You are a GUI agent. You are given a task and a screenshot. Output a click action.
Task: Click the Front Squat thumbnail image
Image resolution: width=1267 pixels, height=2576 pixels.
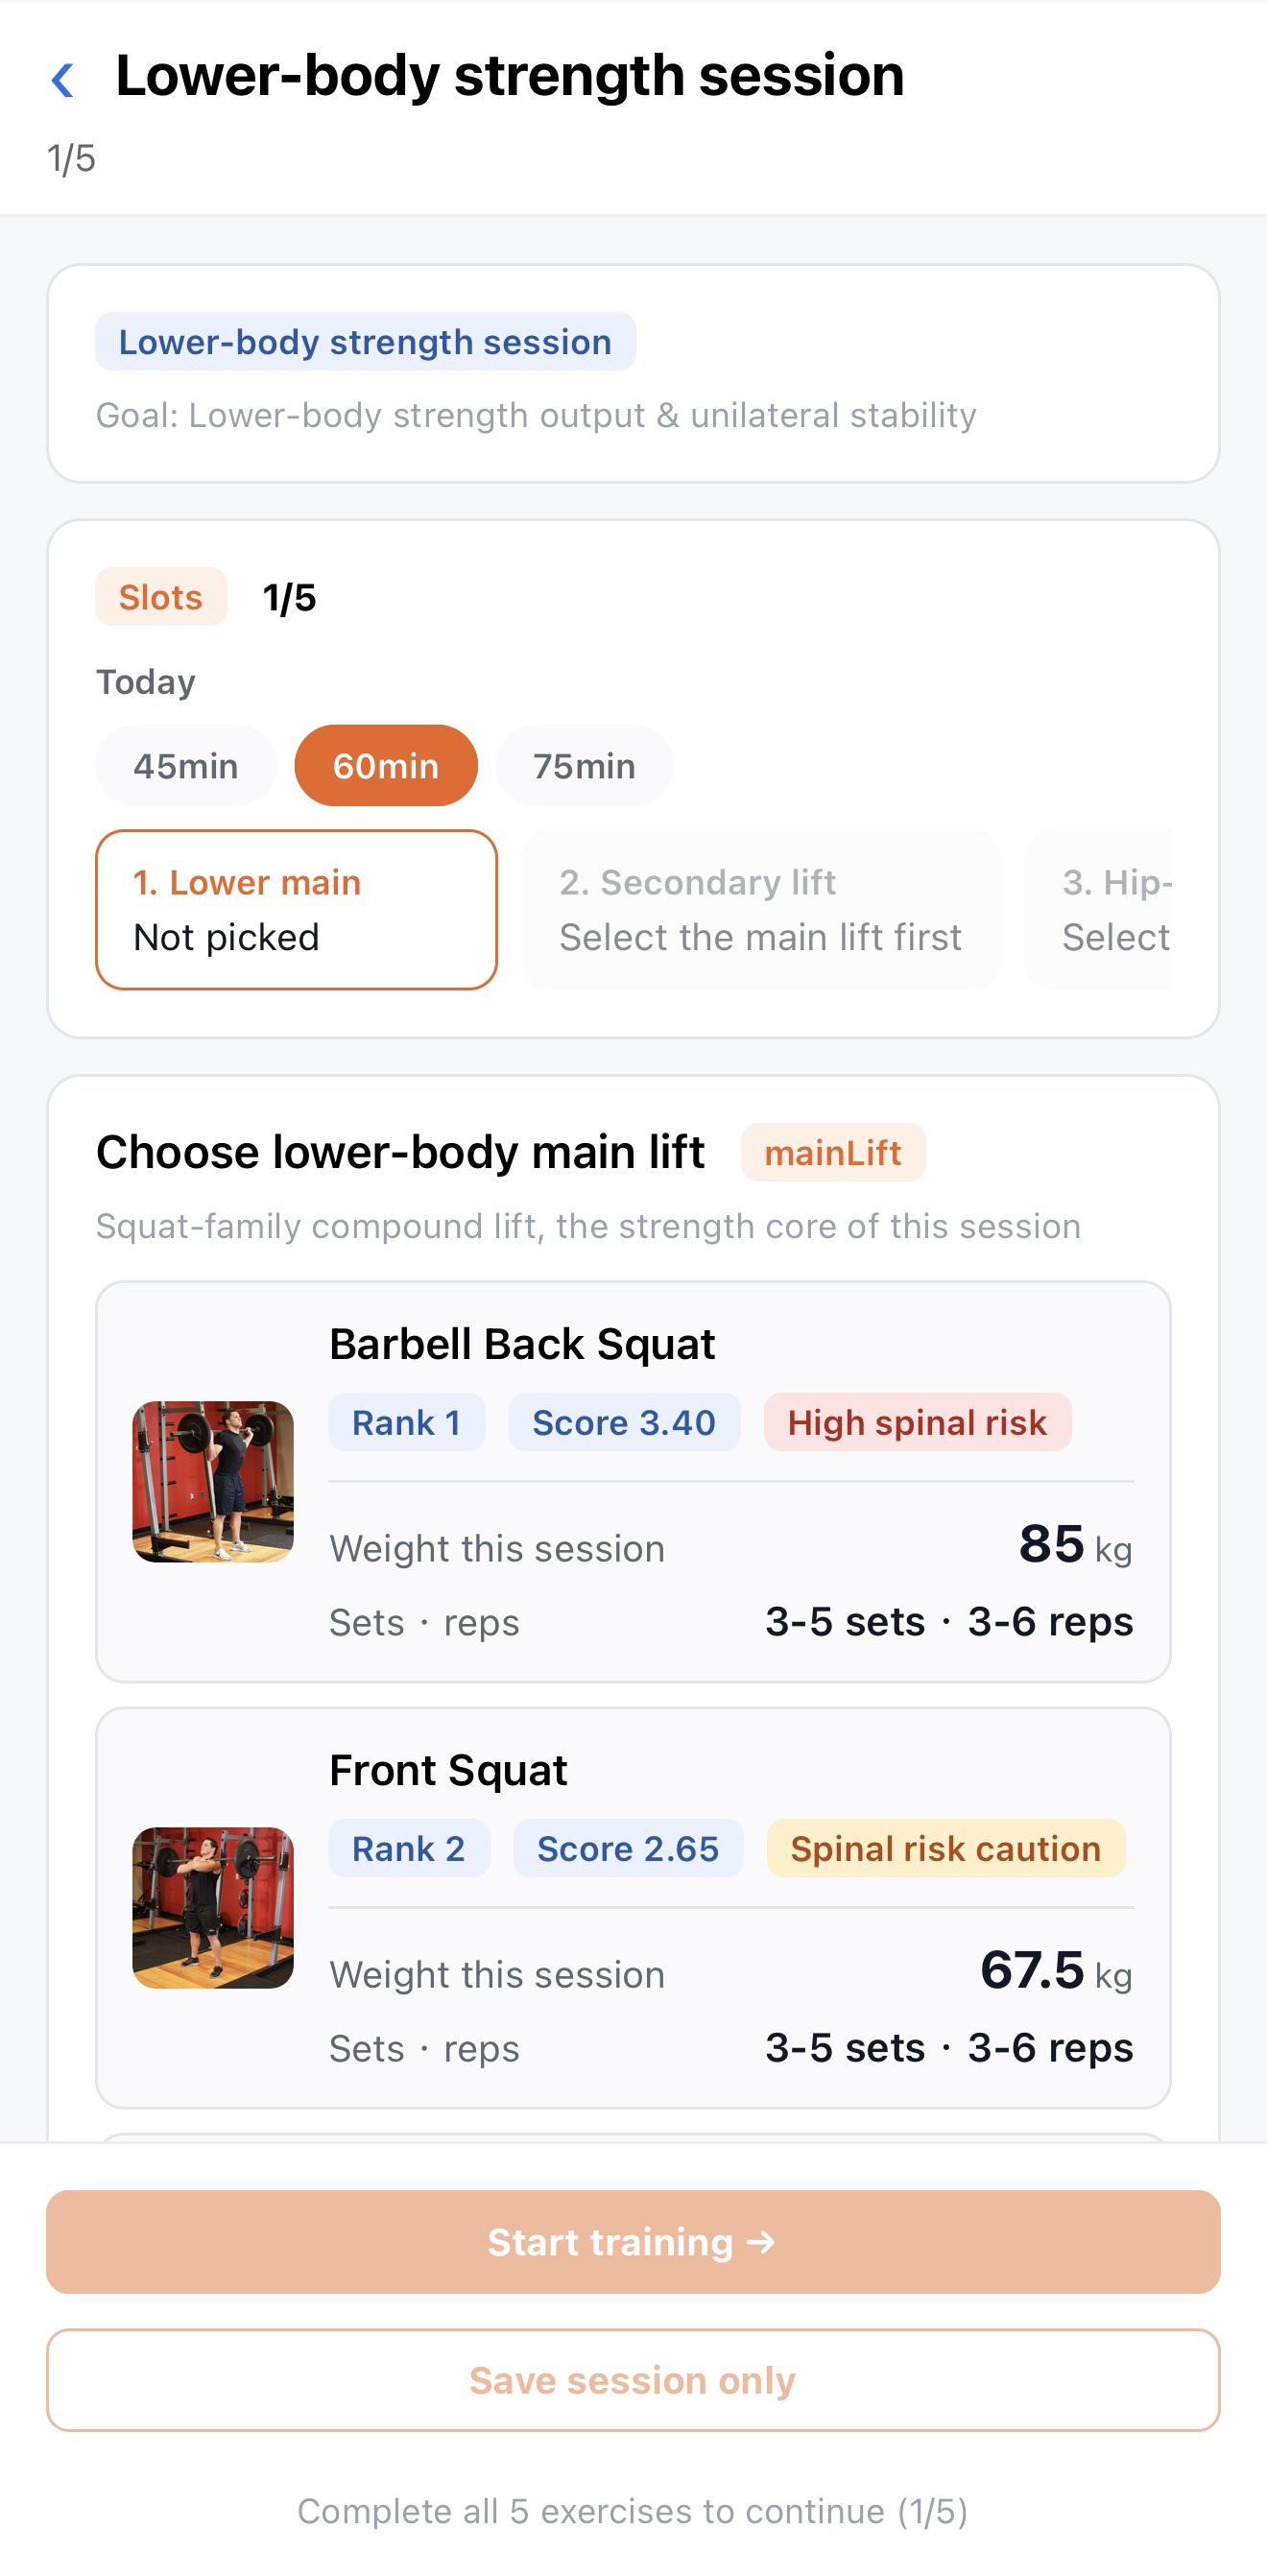click(213, 1908)
